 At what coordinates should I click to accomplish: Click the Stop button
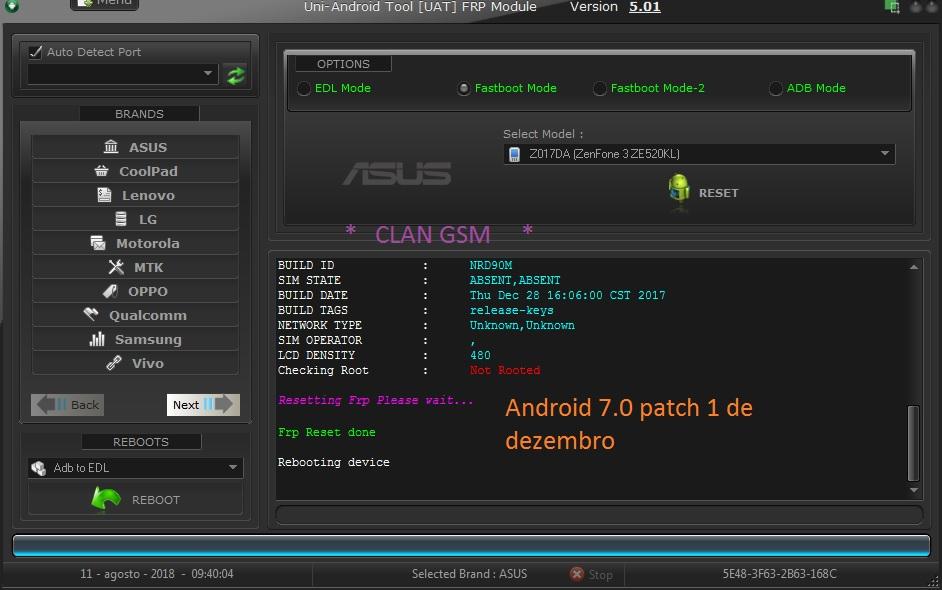592,574
